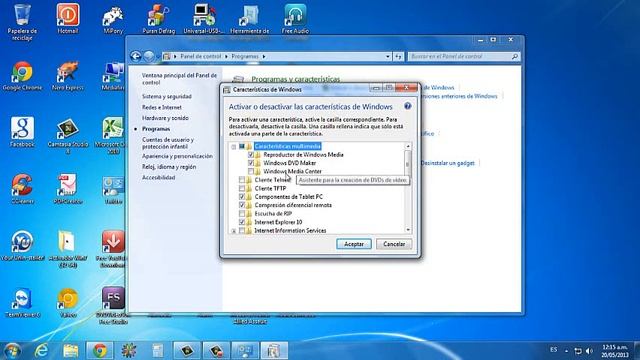Check the Escucha de RIP checkbox
640x360 pixels.
242,213
